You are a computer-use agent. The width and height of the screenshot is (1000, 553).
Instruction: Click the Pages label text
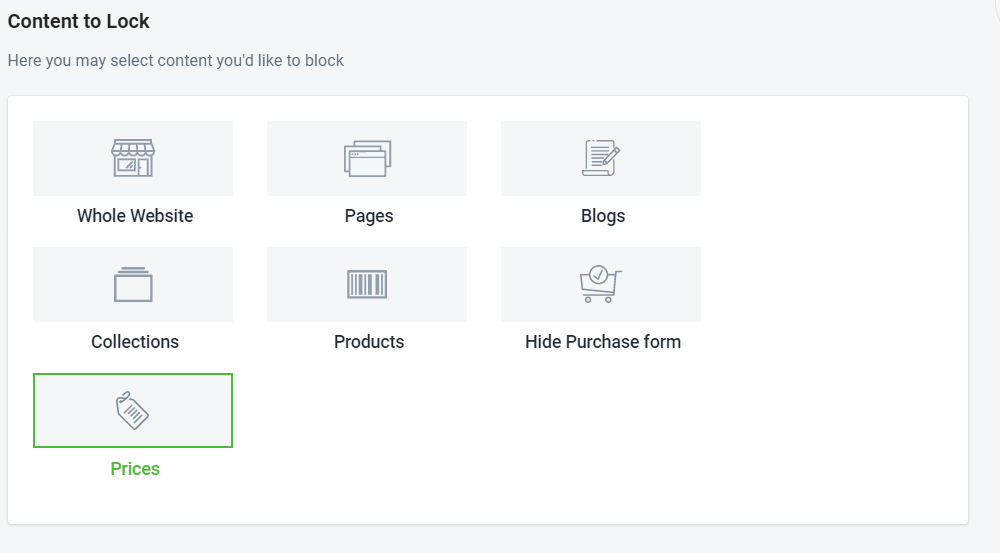pyautogui.click(x=369, y=216)
